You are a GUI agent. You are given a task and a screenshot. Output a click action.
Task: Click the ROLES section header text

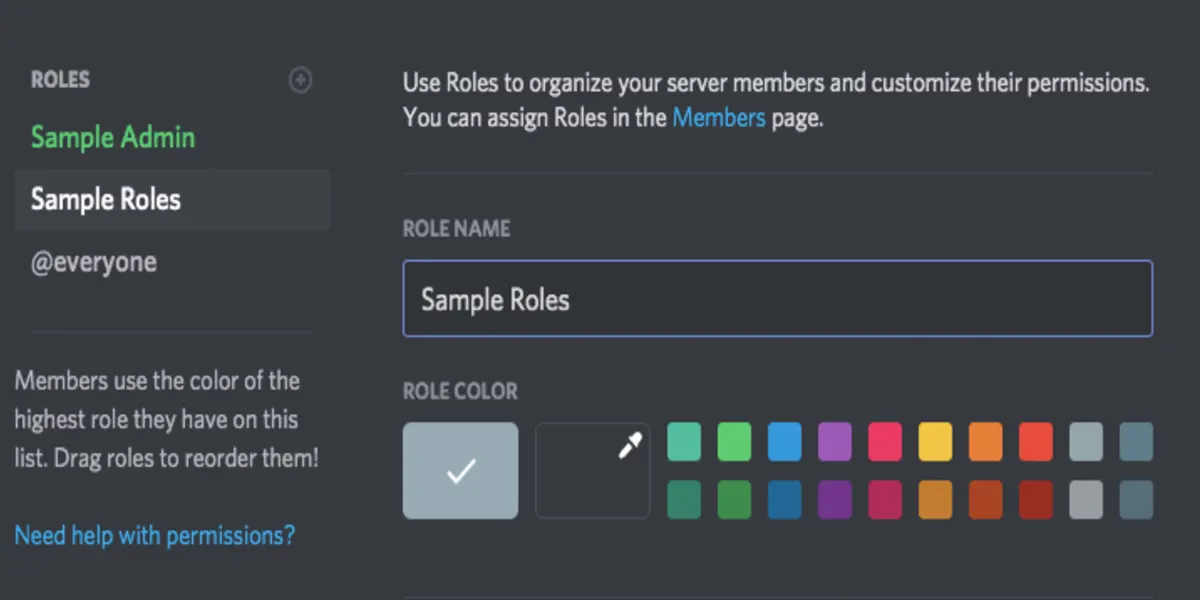click(60, 80)
